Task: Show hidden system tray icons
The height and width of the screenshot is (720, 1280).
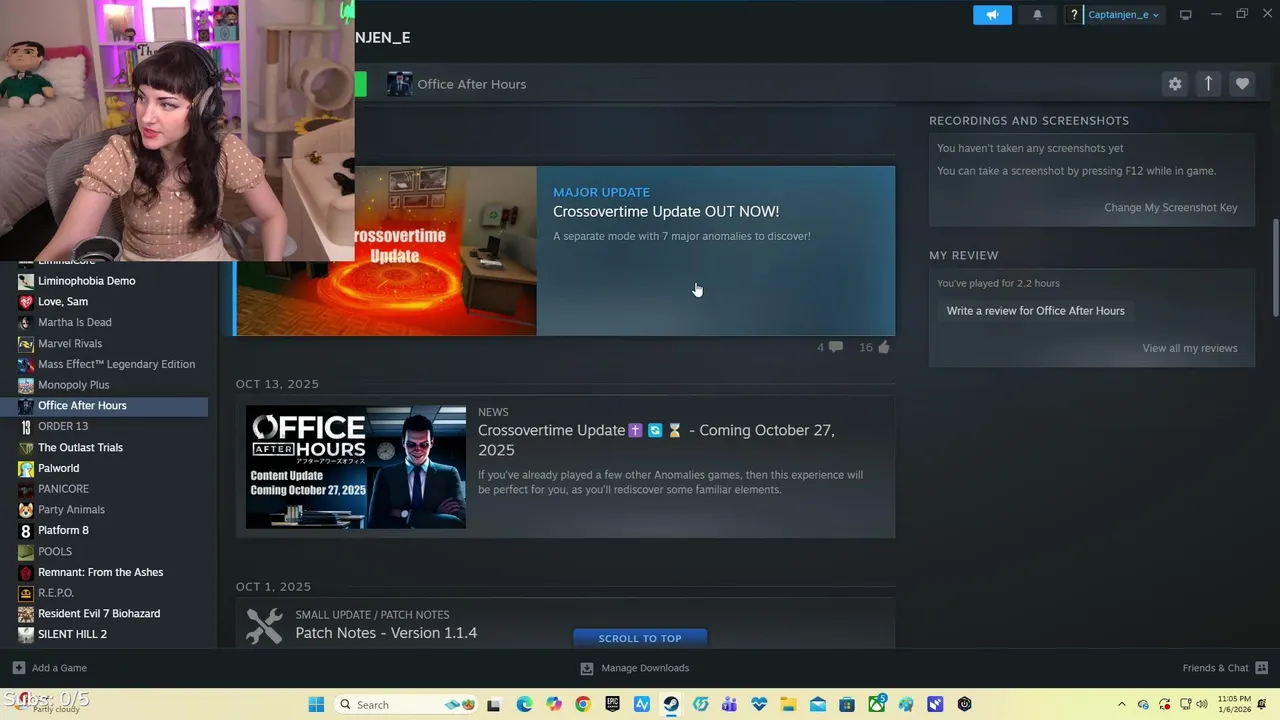Action: coord(1121,704)
